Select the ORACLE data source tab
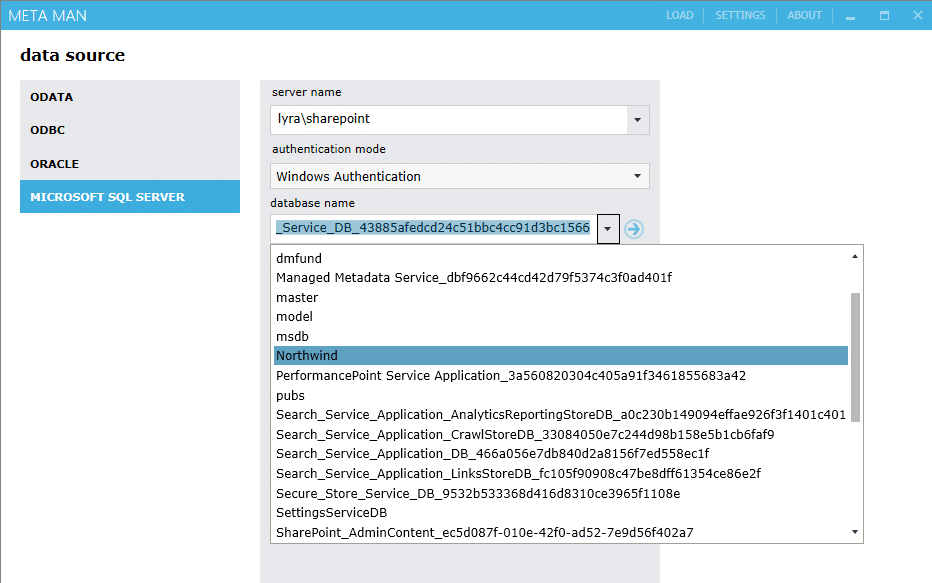 (130, 163)
